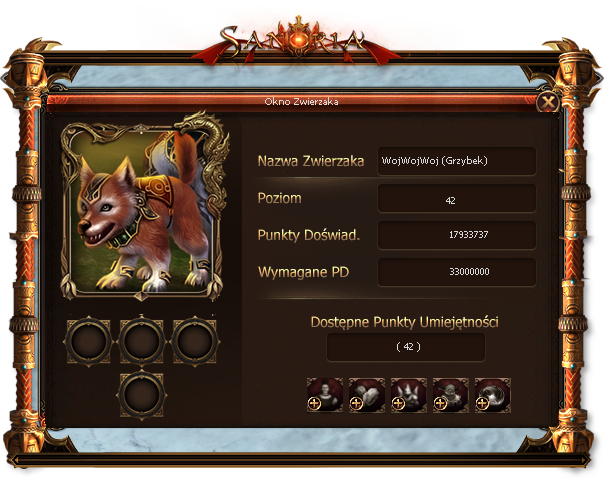Click the Poziom value field showing 42
605x481 pixels.
(456, 198)
